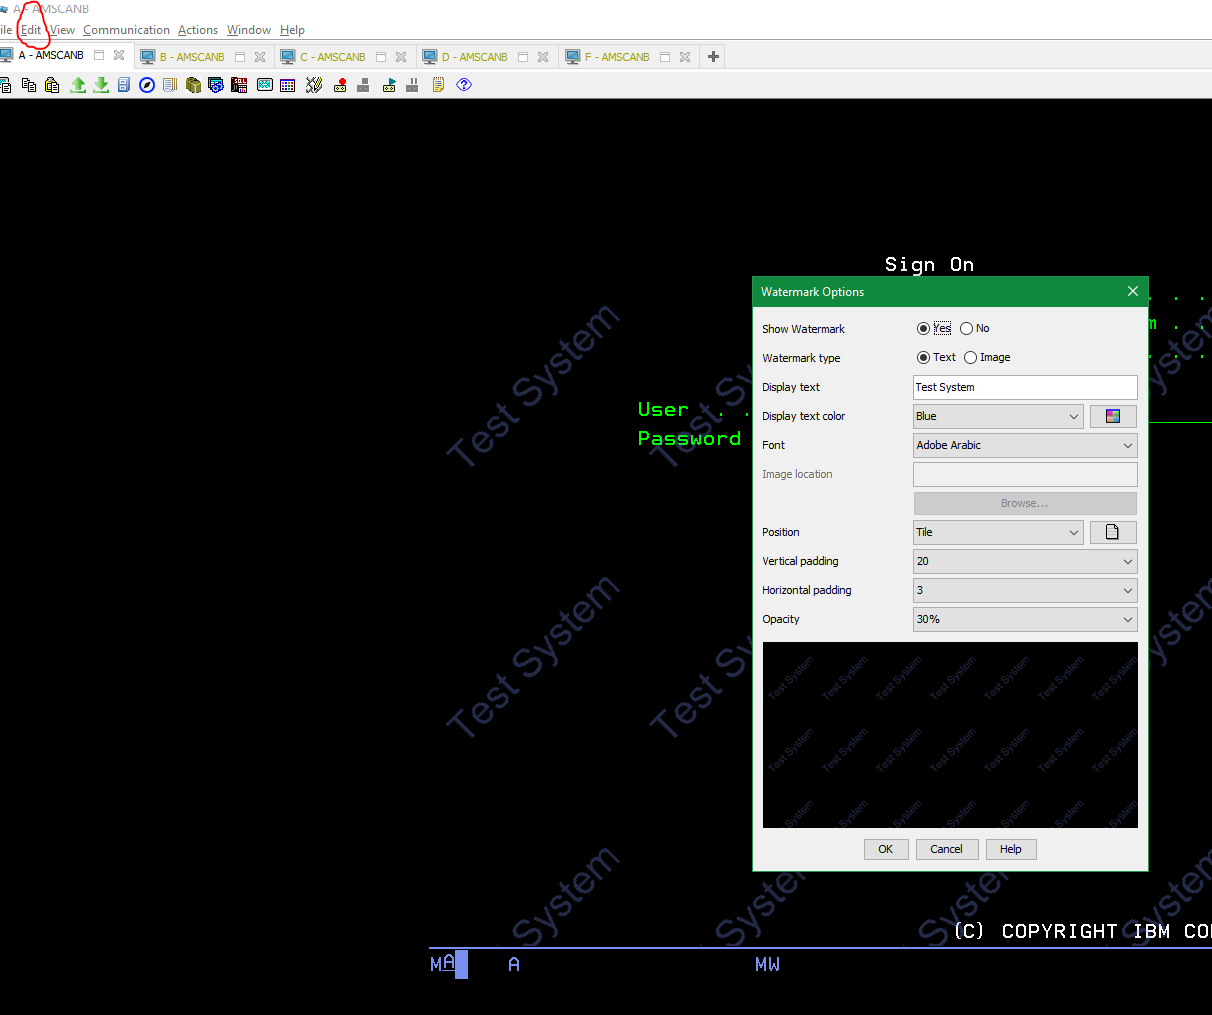
Task: Click the Paste toolbar icon
Action: (52, 85)
